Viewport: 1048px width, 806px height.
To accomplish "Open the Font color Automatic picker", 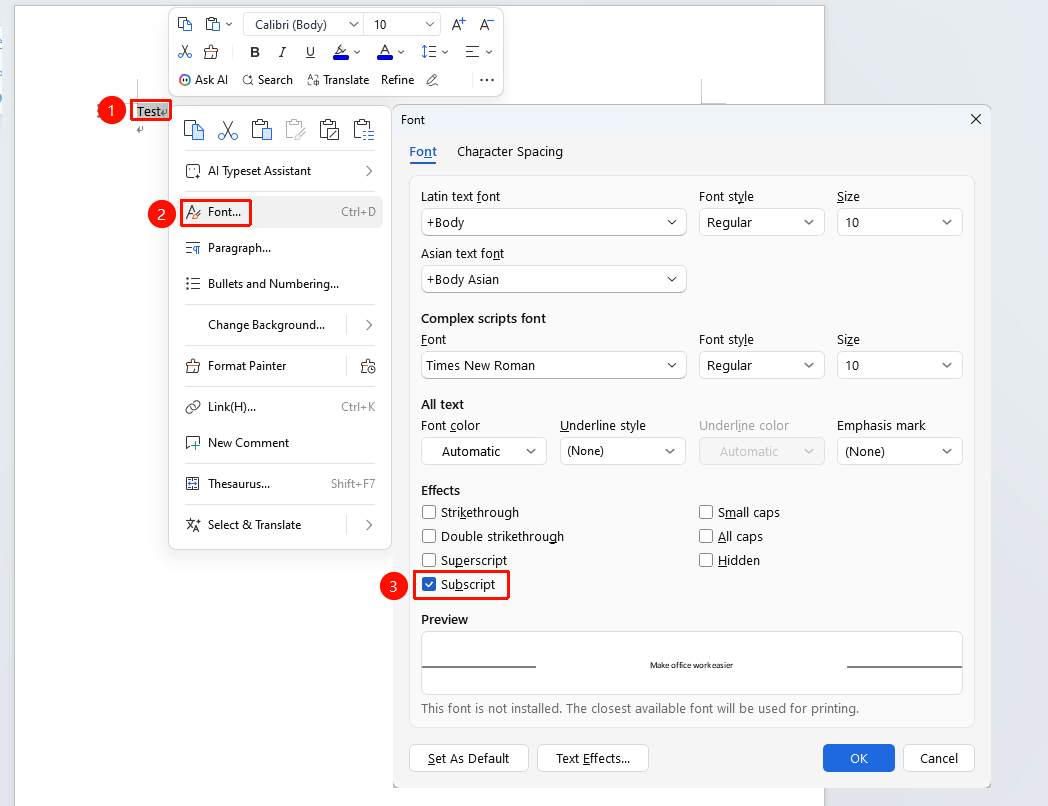I will tap(484, 451).
